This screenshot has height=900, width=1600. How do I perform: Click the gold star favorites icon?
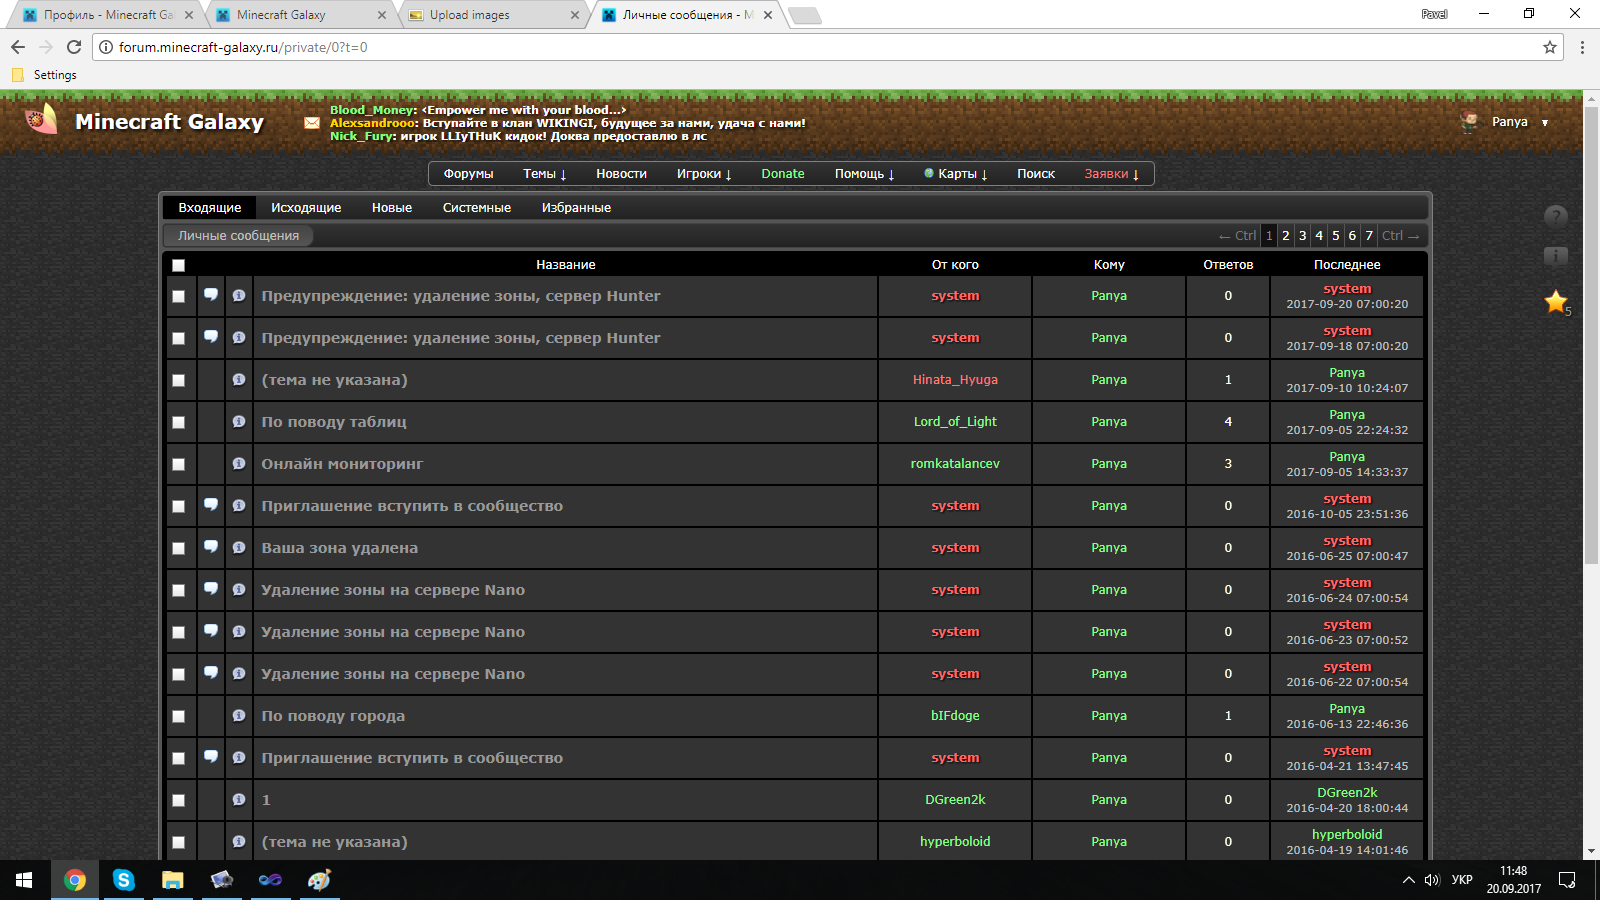pos(1556,301)
